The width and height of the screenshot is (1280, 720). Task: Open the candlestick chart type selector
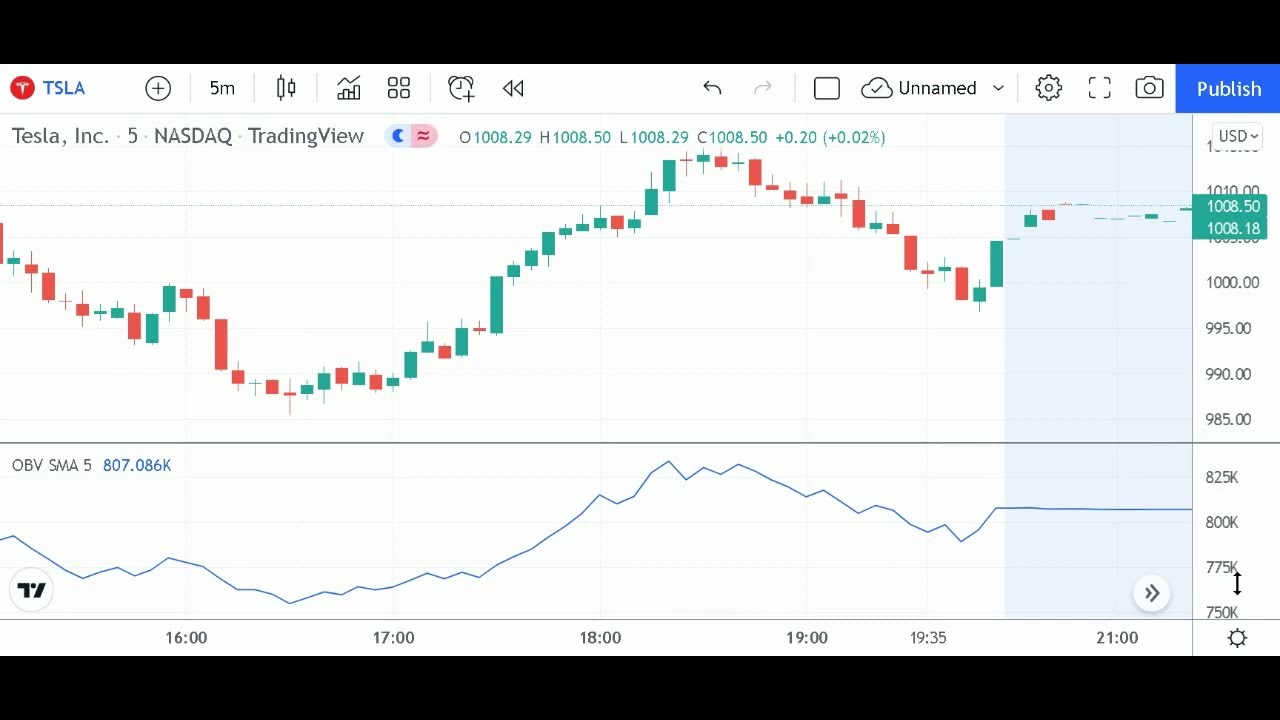click(286, 88)
